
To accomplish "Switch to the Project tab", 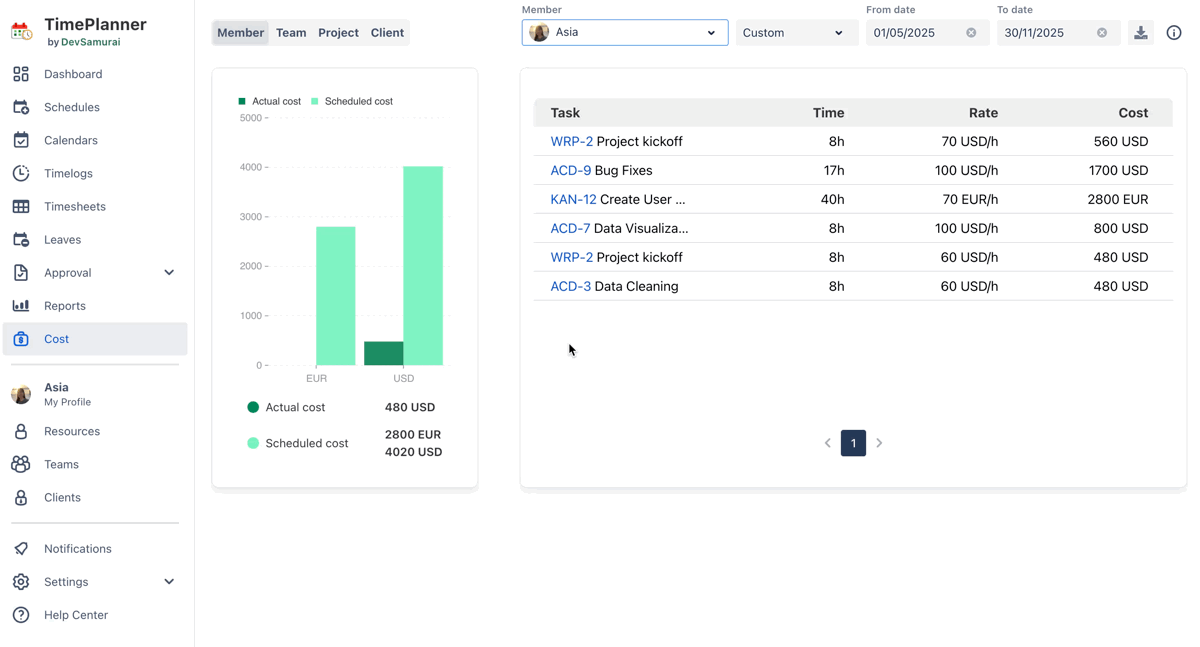I will click(x=338, y=33).
